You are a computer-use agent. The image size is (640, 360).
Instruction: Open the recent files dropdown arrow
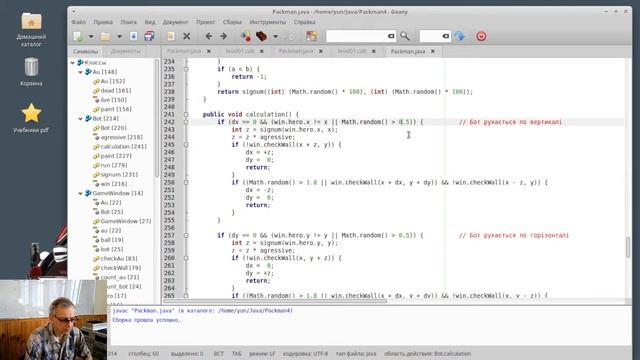coord(119,36)
